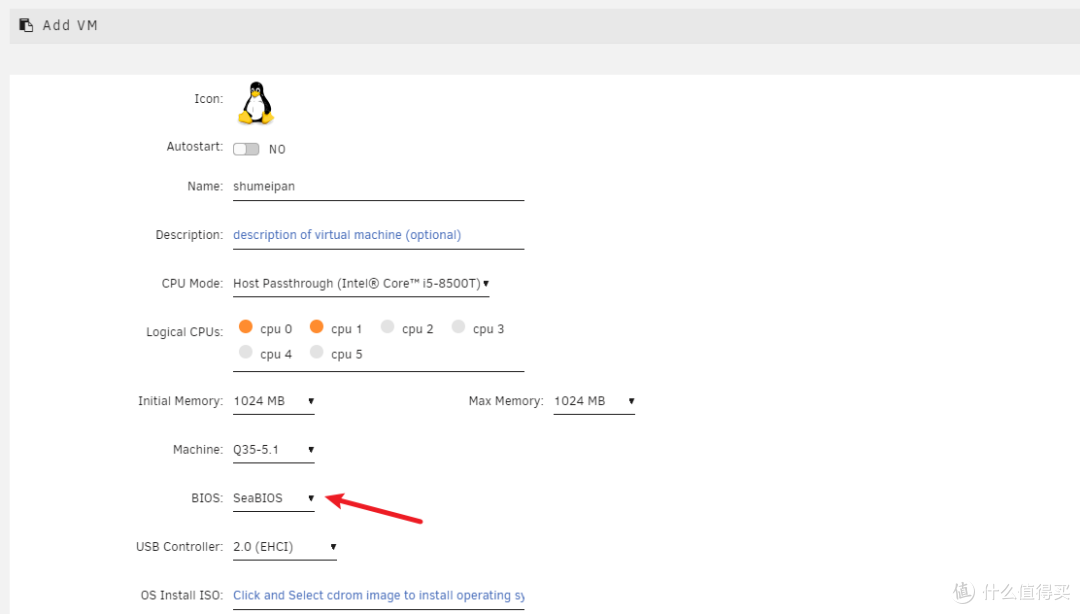The width and height of the screenshot is (1080, 614).
Task: Click the Logical CPUs label
Action: click(185, 332)
